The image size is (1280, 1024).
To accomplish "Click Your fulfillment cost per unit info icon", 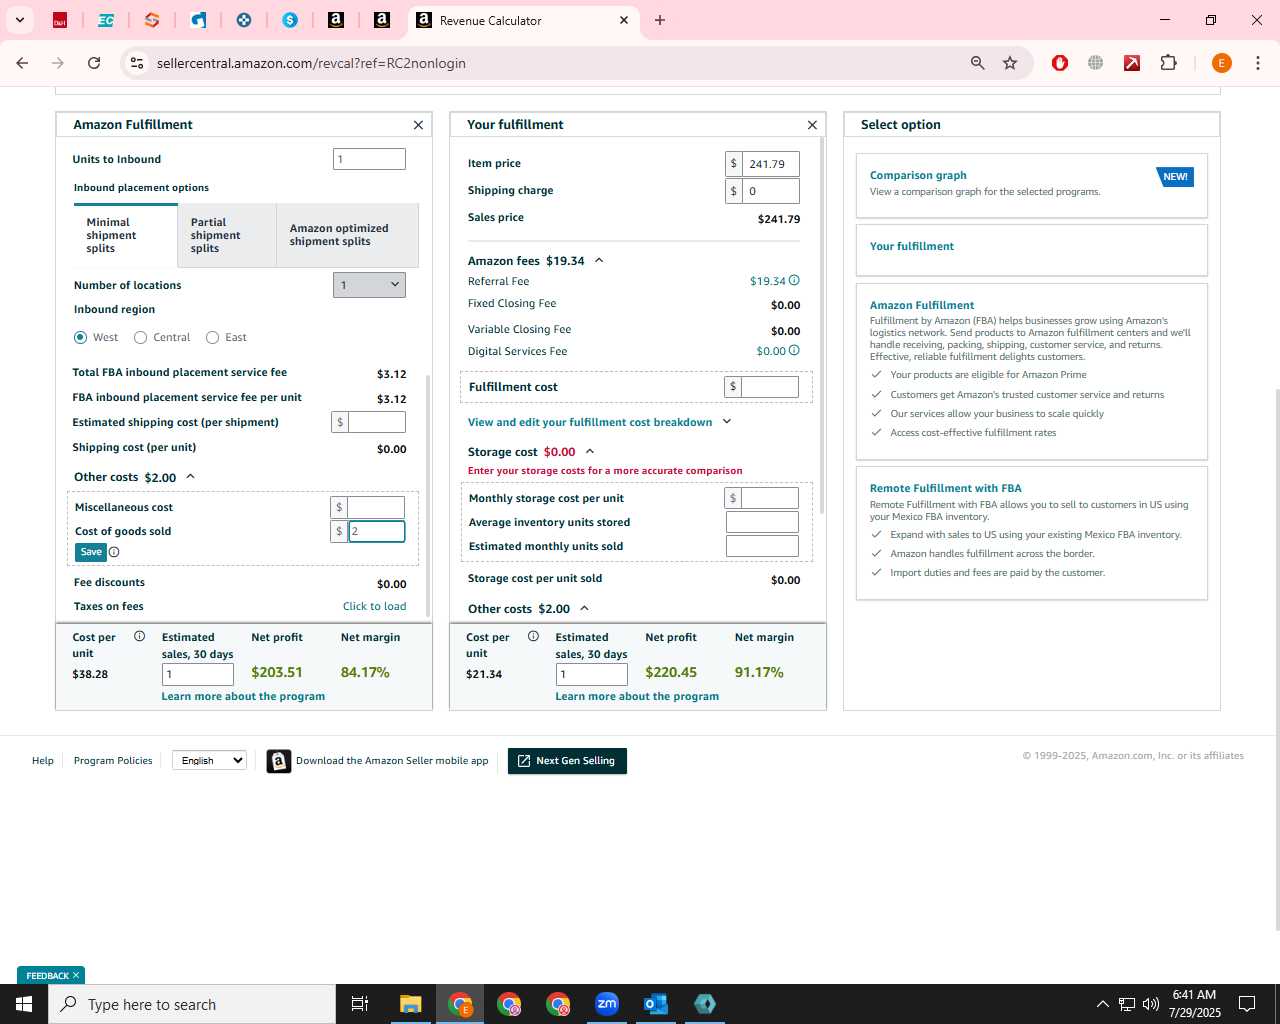I will (x=533, y=637).
